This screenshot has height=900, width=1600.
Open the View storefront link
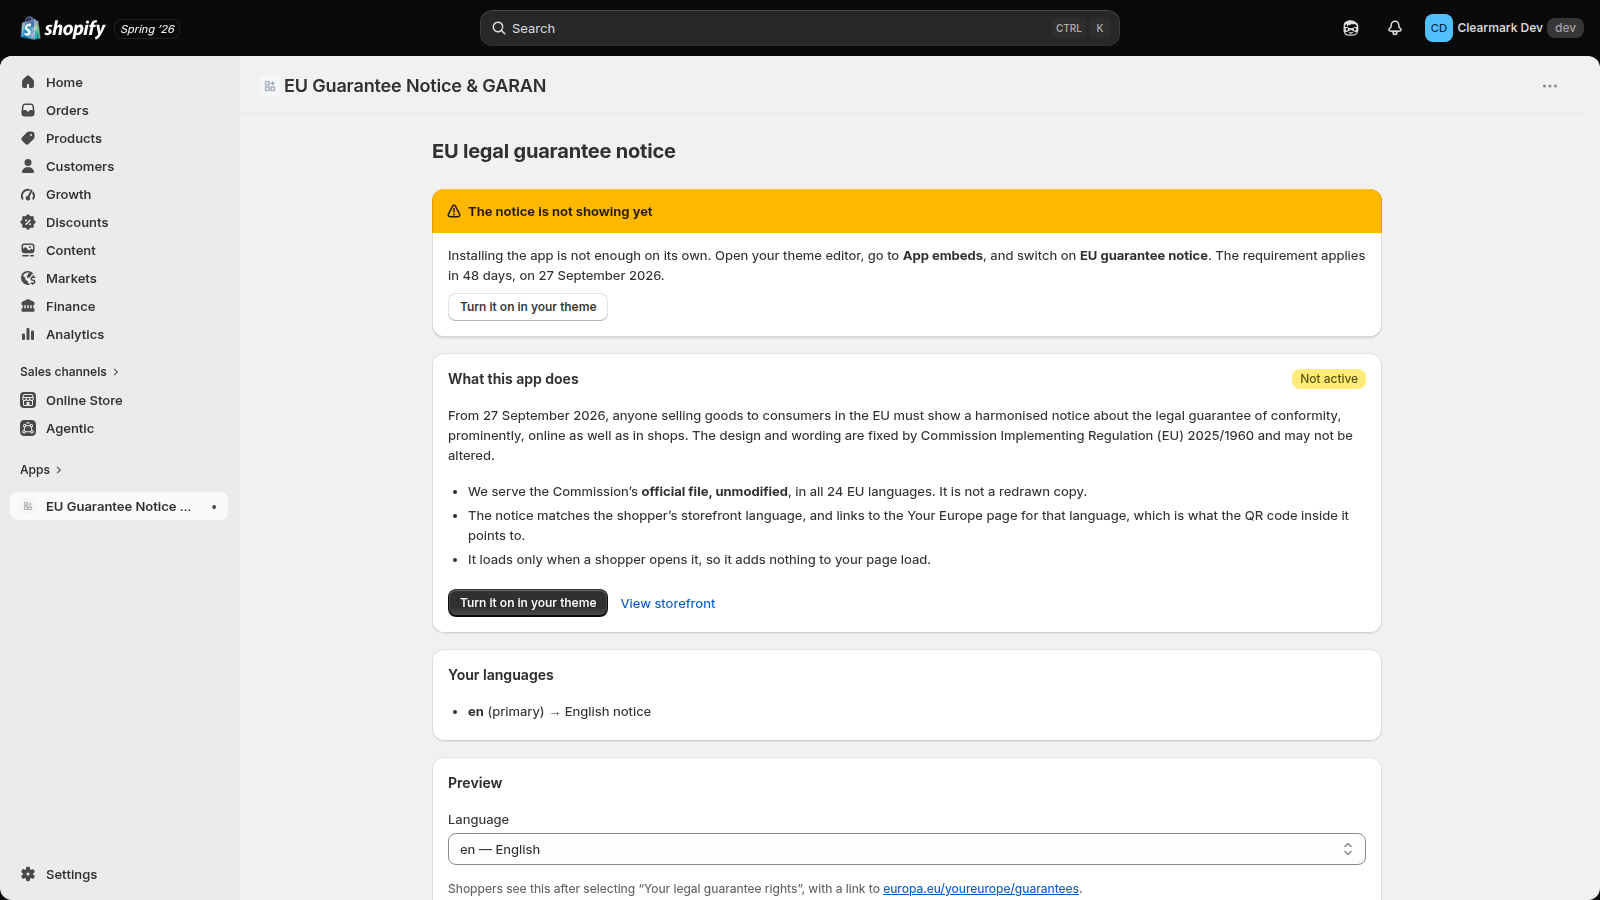coord(668,603)
